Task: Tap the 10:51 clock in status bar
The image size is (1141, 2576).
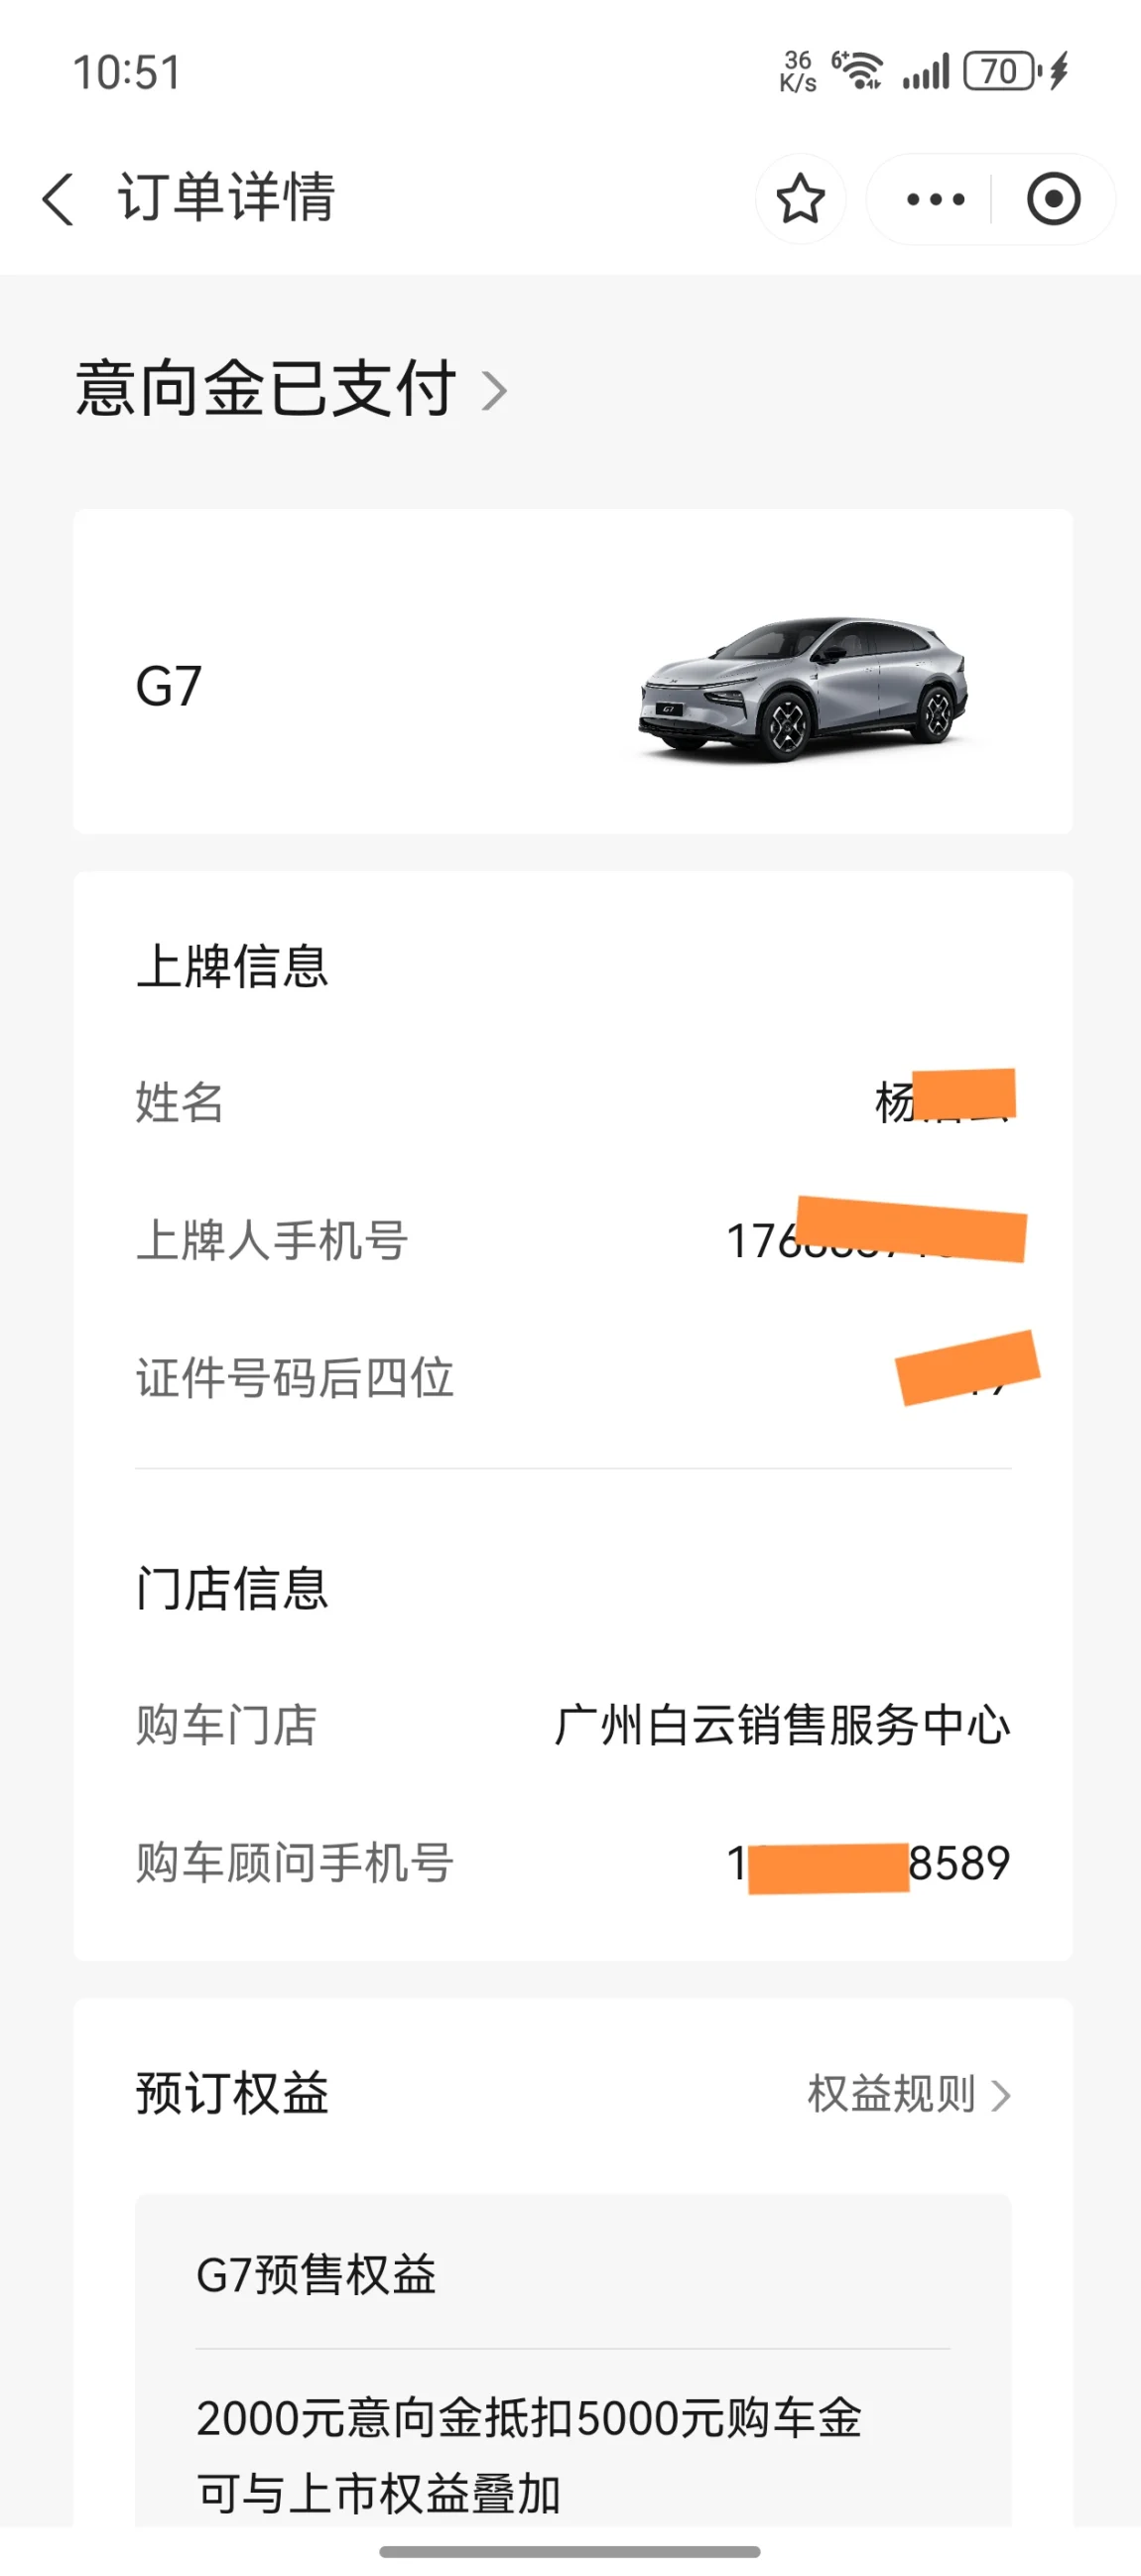Action: click(127, 72)
